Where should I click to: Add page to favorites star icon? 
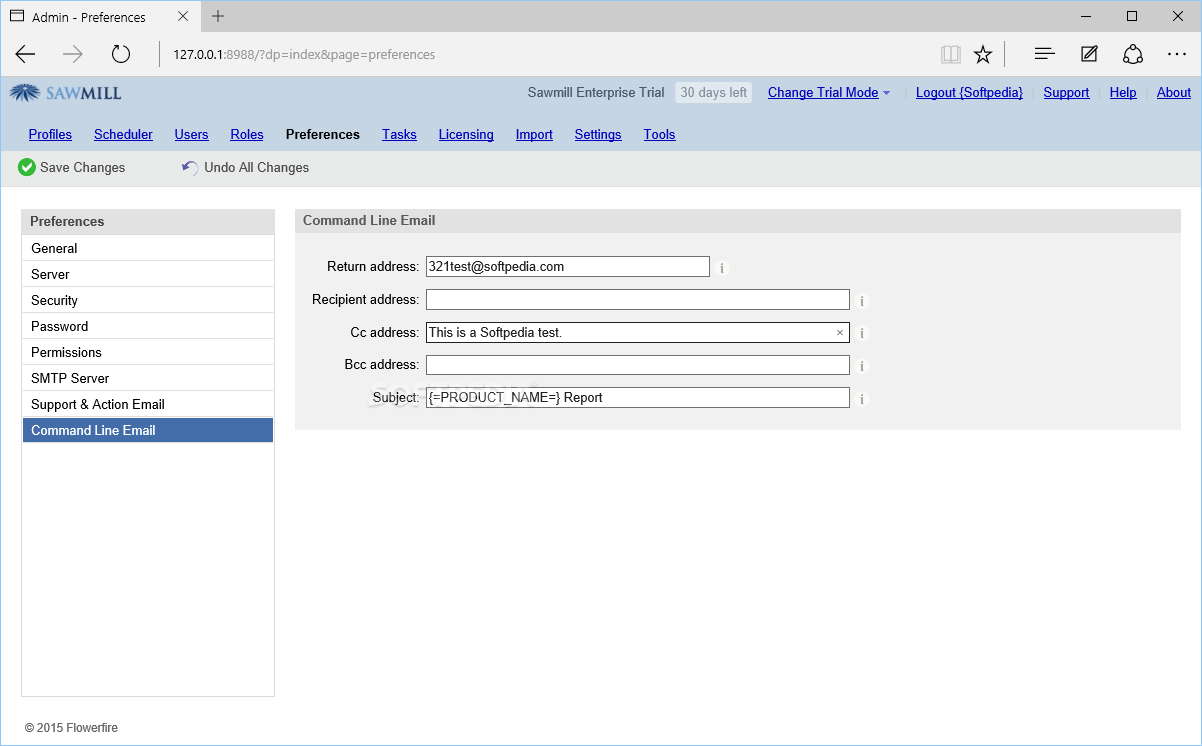coord(983,54)
